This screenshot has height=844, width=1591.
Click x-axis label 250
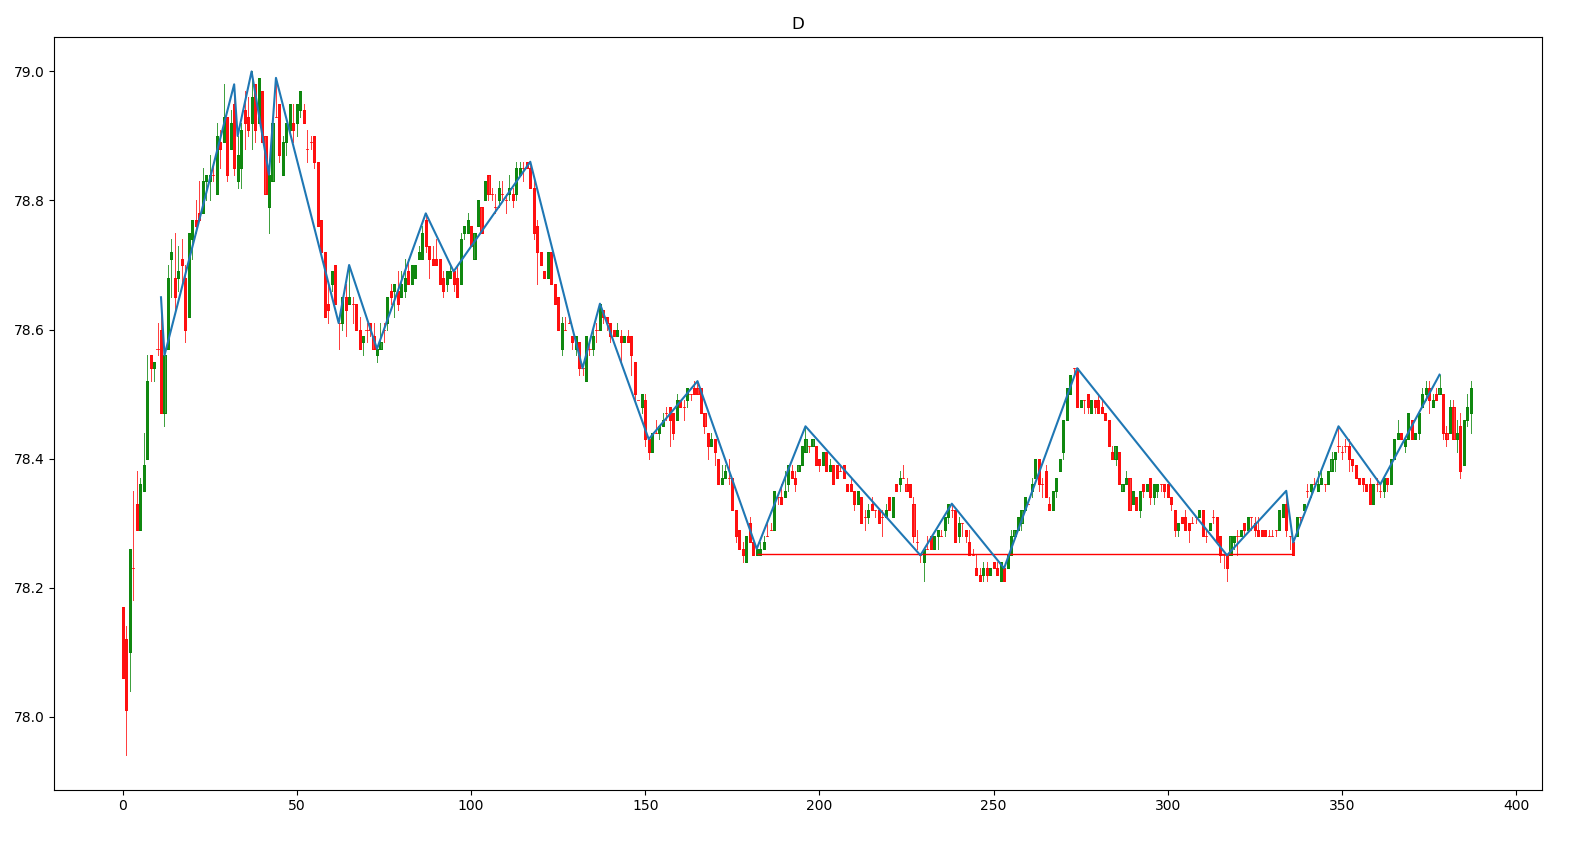pyautogui.click(x=993, y=805)
